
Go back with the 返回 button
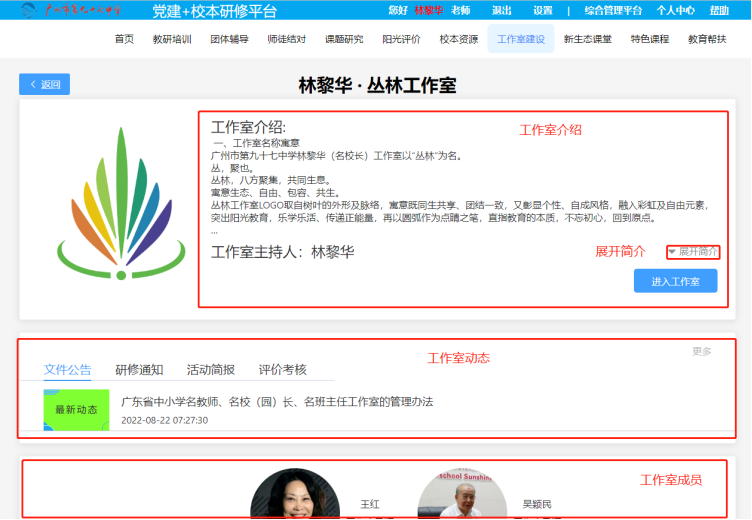click(45, 84)
